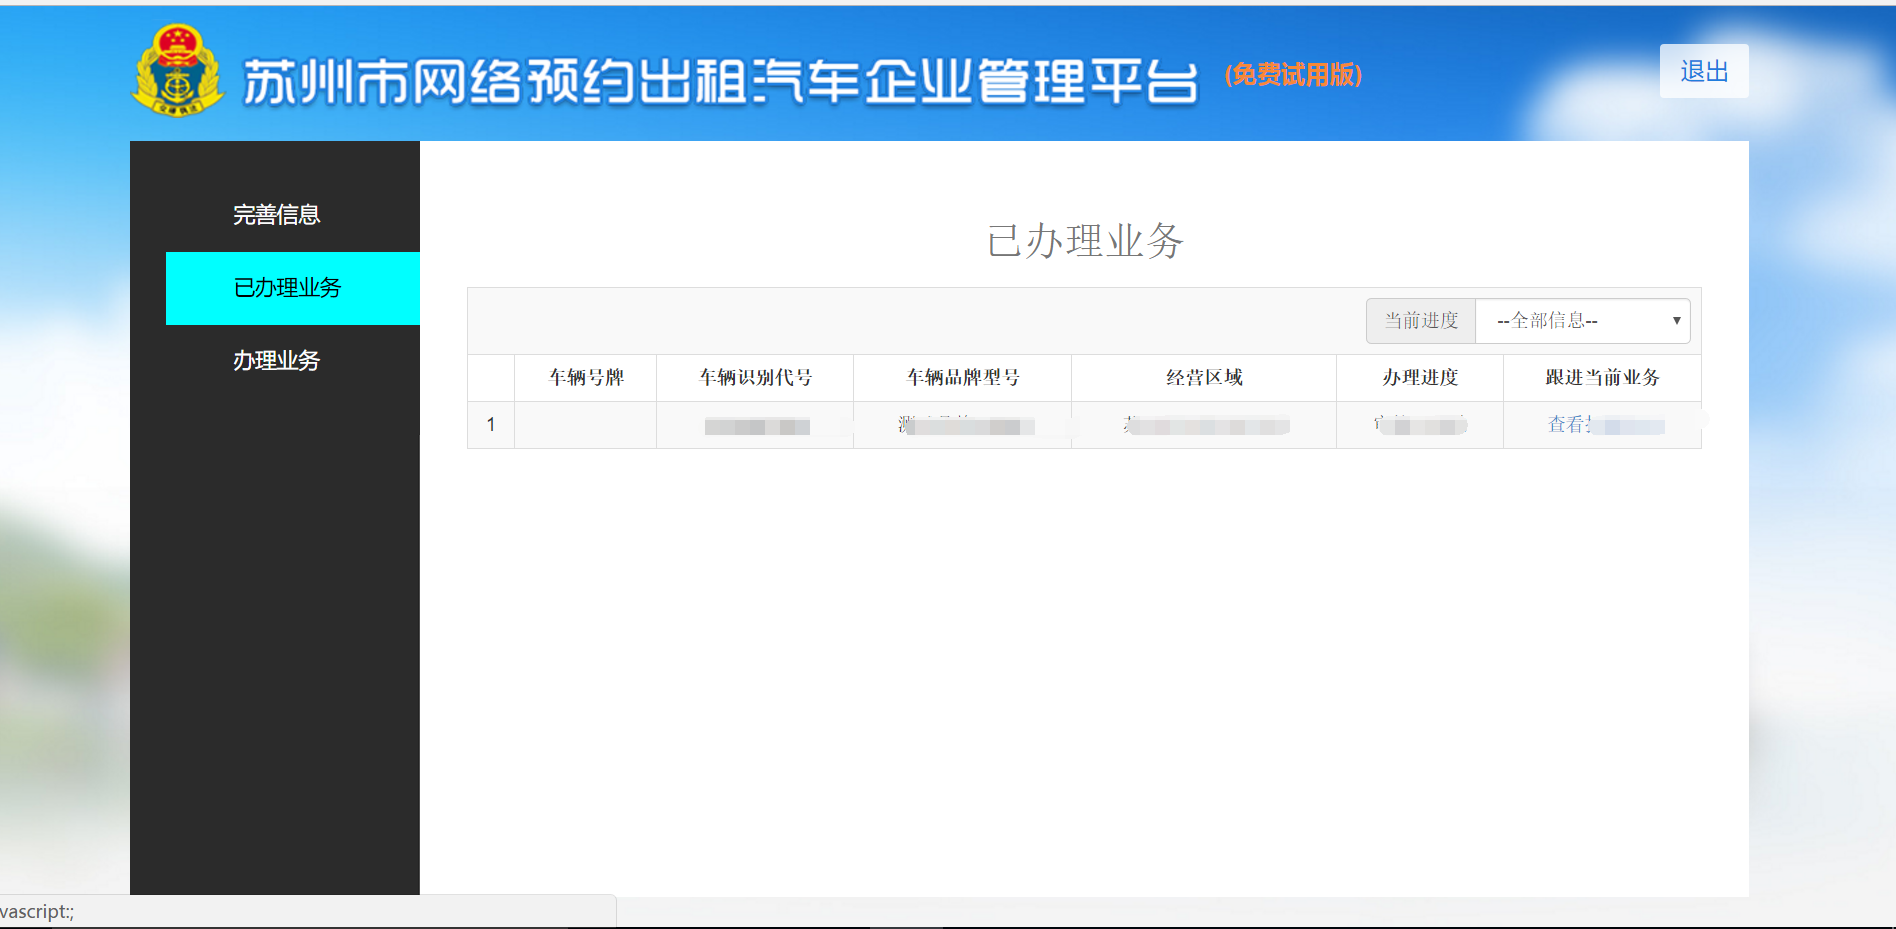This screenshot has height=929, width=1896.
Task: Click the 办理进度 column header
Action: pyautogui.click(x=1419, y=378)
